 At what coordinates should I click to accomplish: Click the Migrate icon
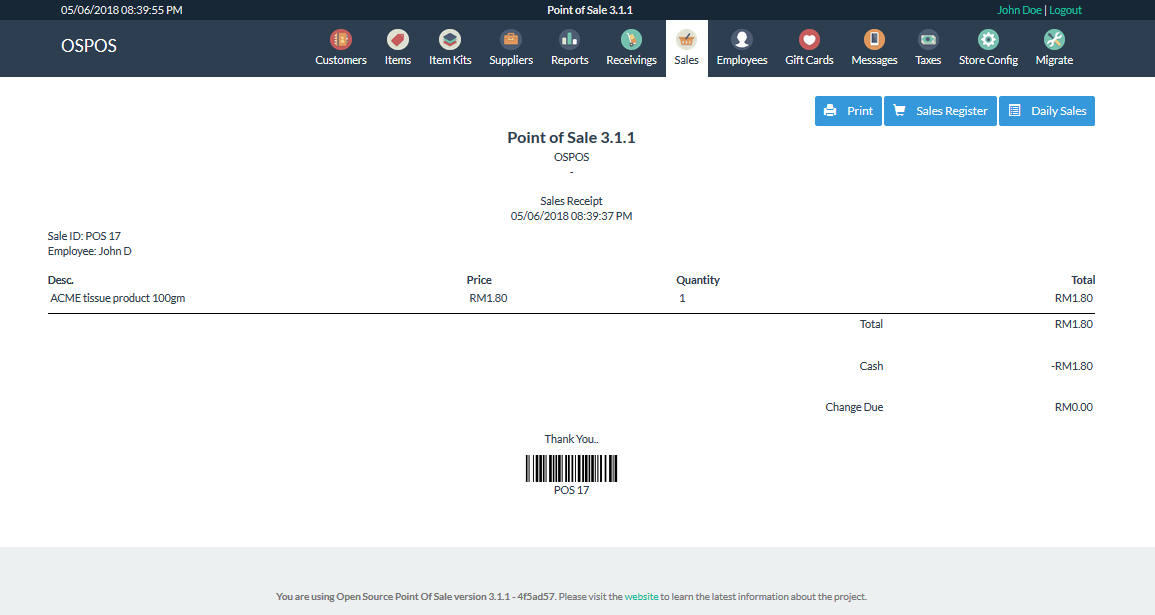[x=1053, y=46]
